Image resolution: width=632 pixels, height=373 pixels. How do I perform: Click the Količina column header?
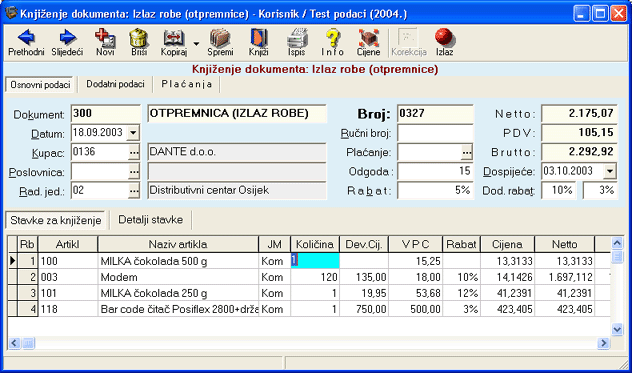click(x=315, y=244)
